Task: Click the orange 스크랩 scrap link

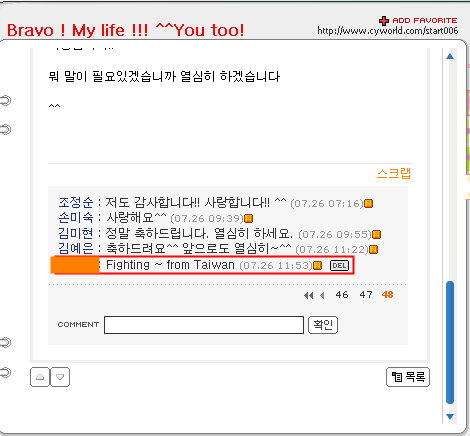Action: point(394,173)
